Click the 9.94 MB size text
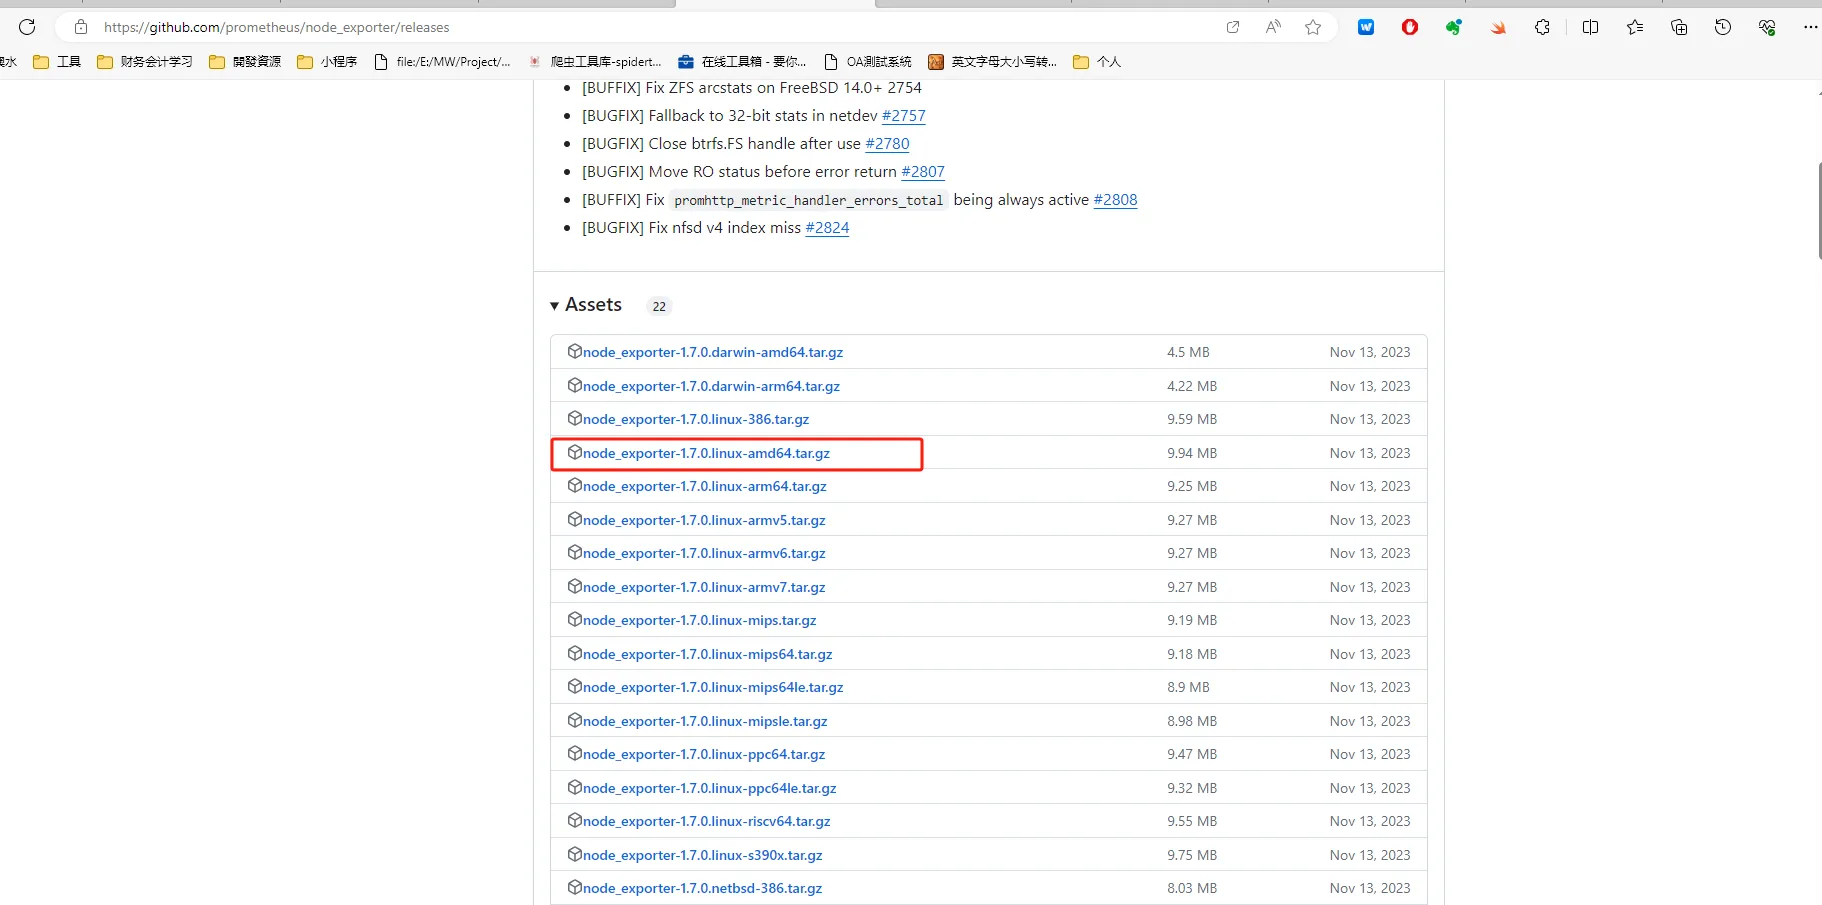This screenshot has height=905, width=1822. 1192,453
